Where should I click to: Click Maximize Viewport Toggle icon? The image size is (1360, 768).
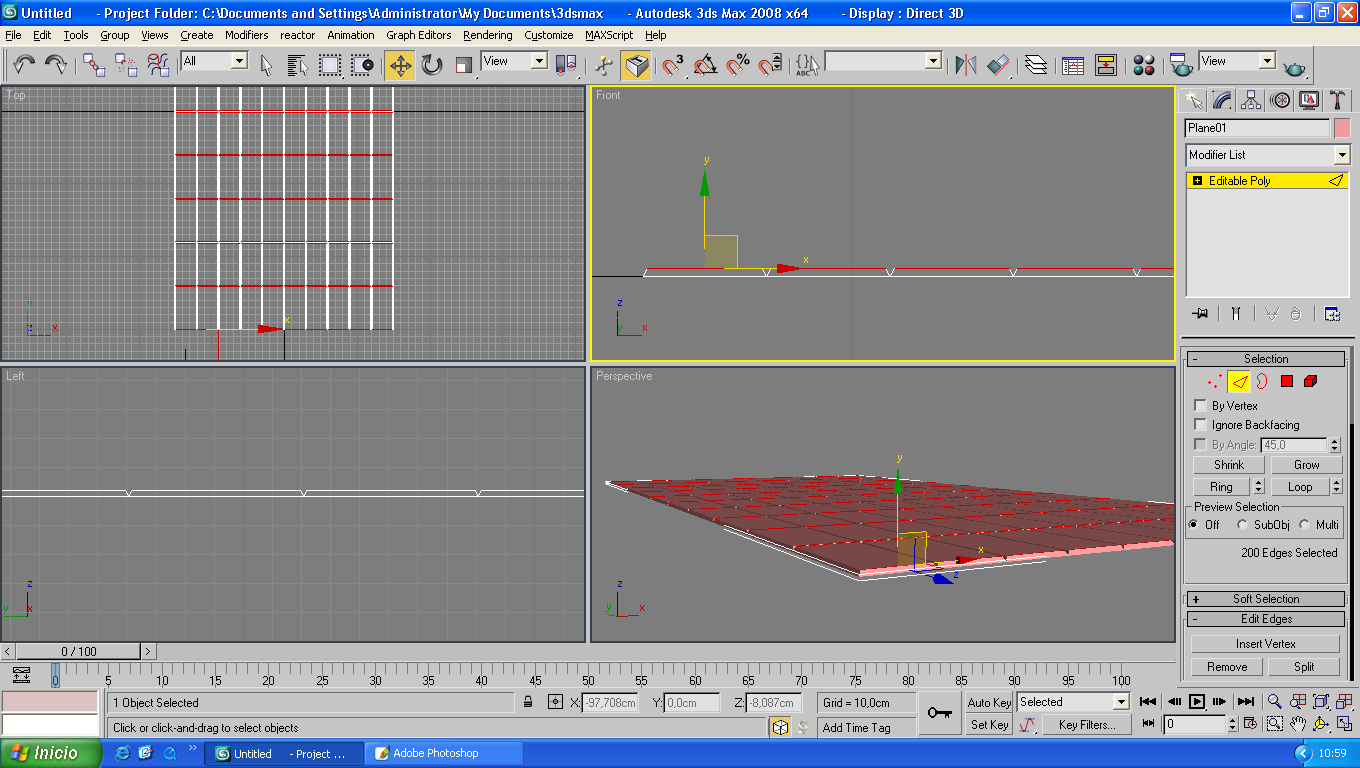click(1344, 724)
